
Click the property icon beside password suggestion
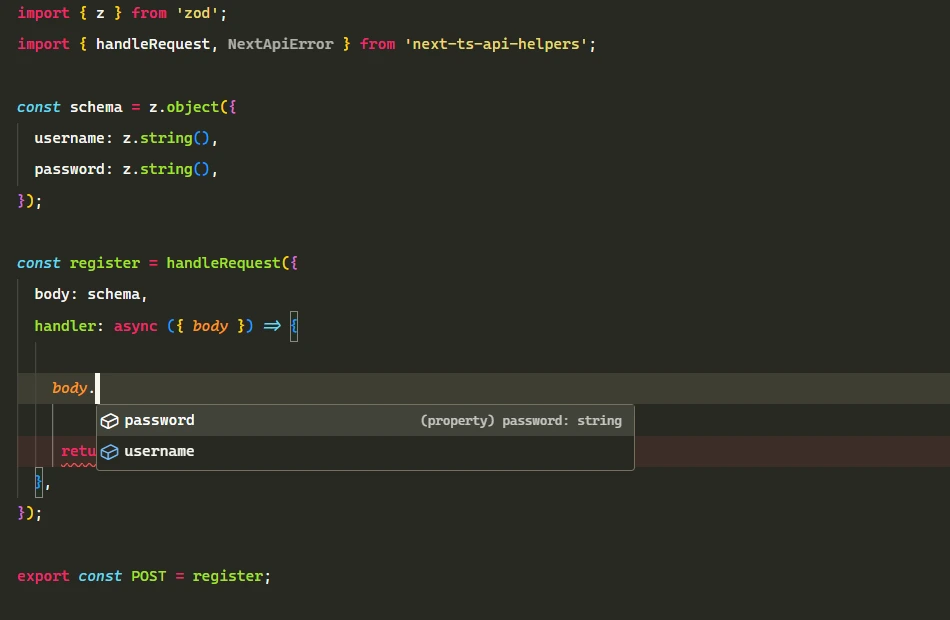[109, 420]
